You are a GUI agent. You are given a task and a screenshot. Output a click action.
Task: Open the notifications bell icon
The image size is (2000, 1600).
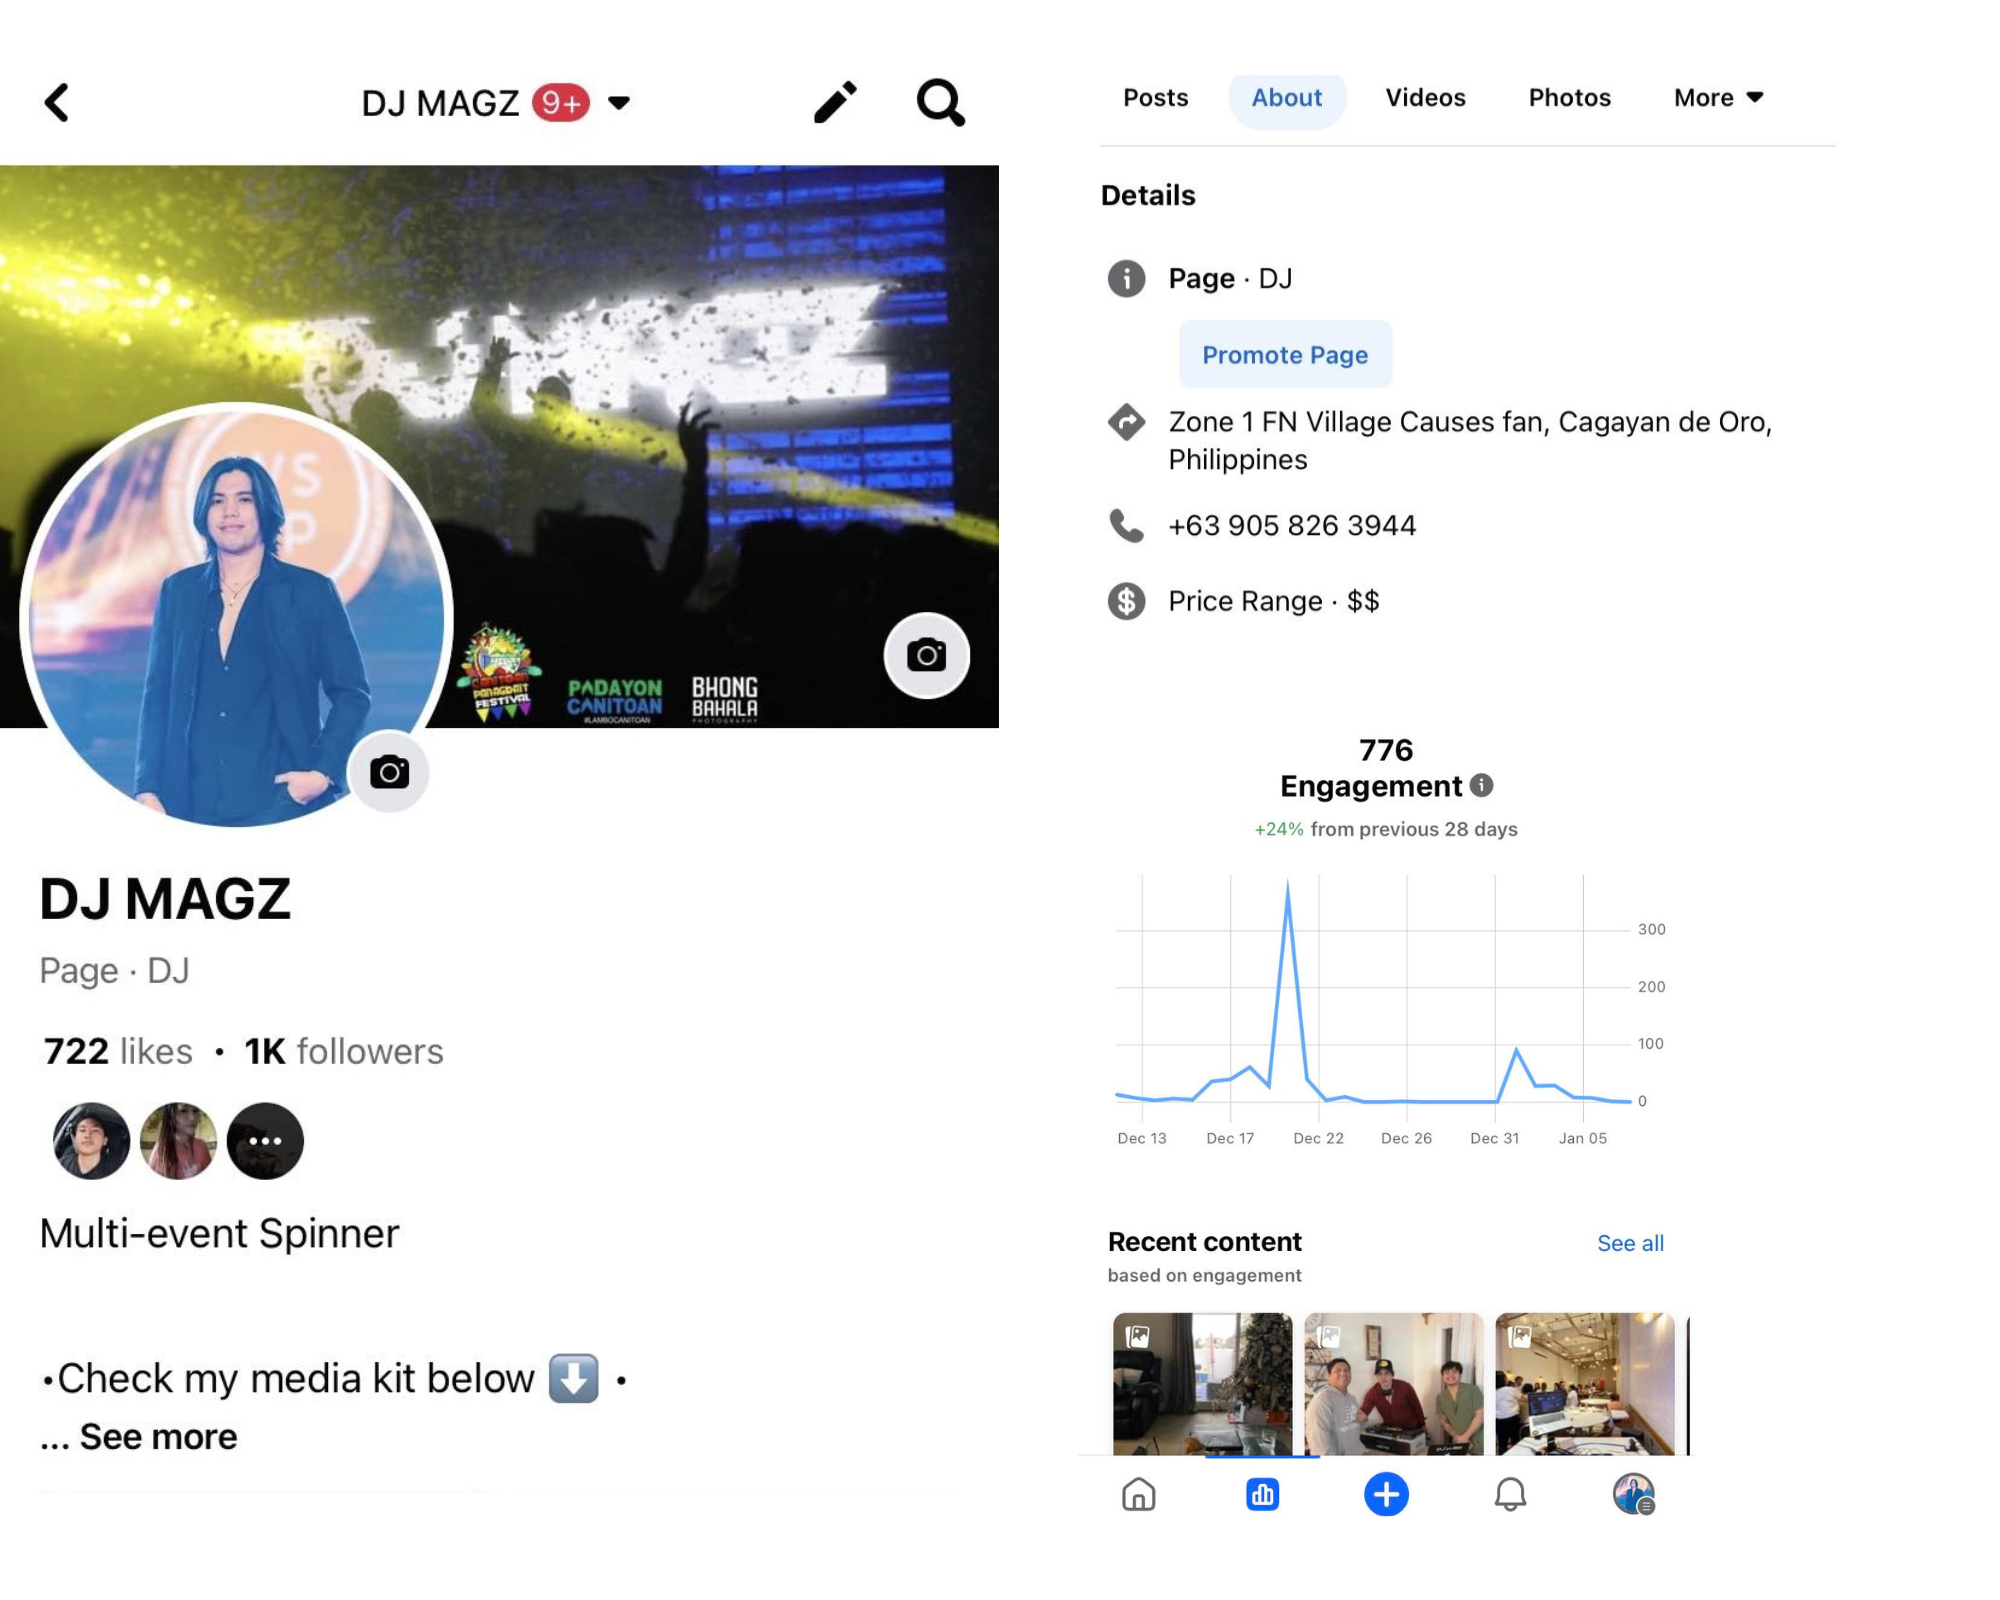1510,1494
